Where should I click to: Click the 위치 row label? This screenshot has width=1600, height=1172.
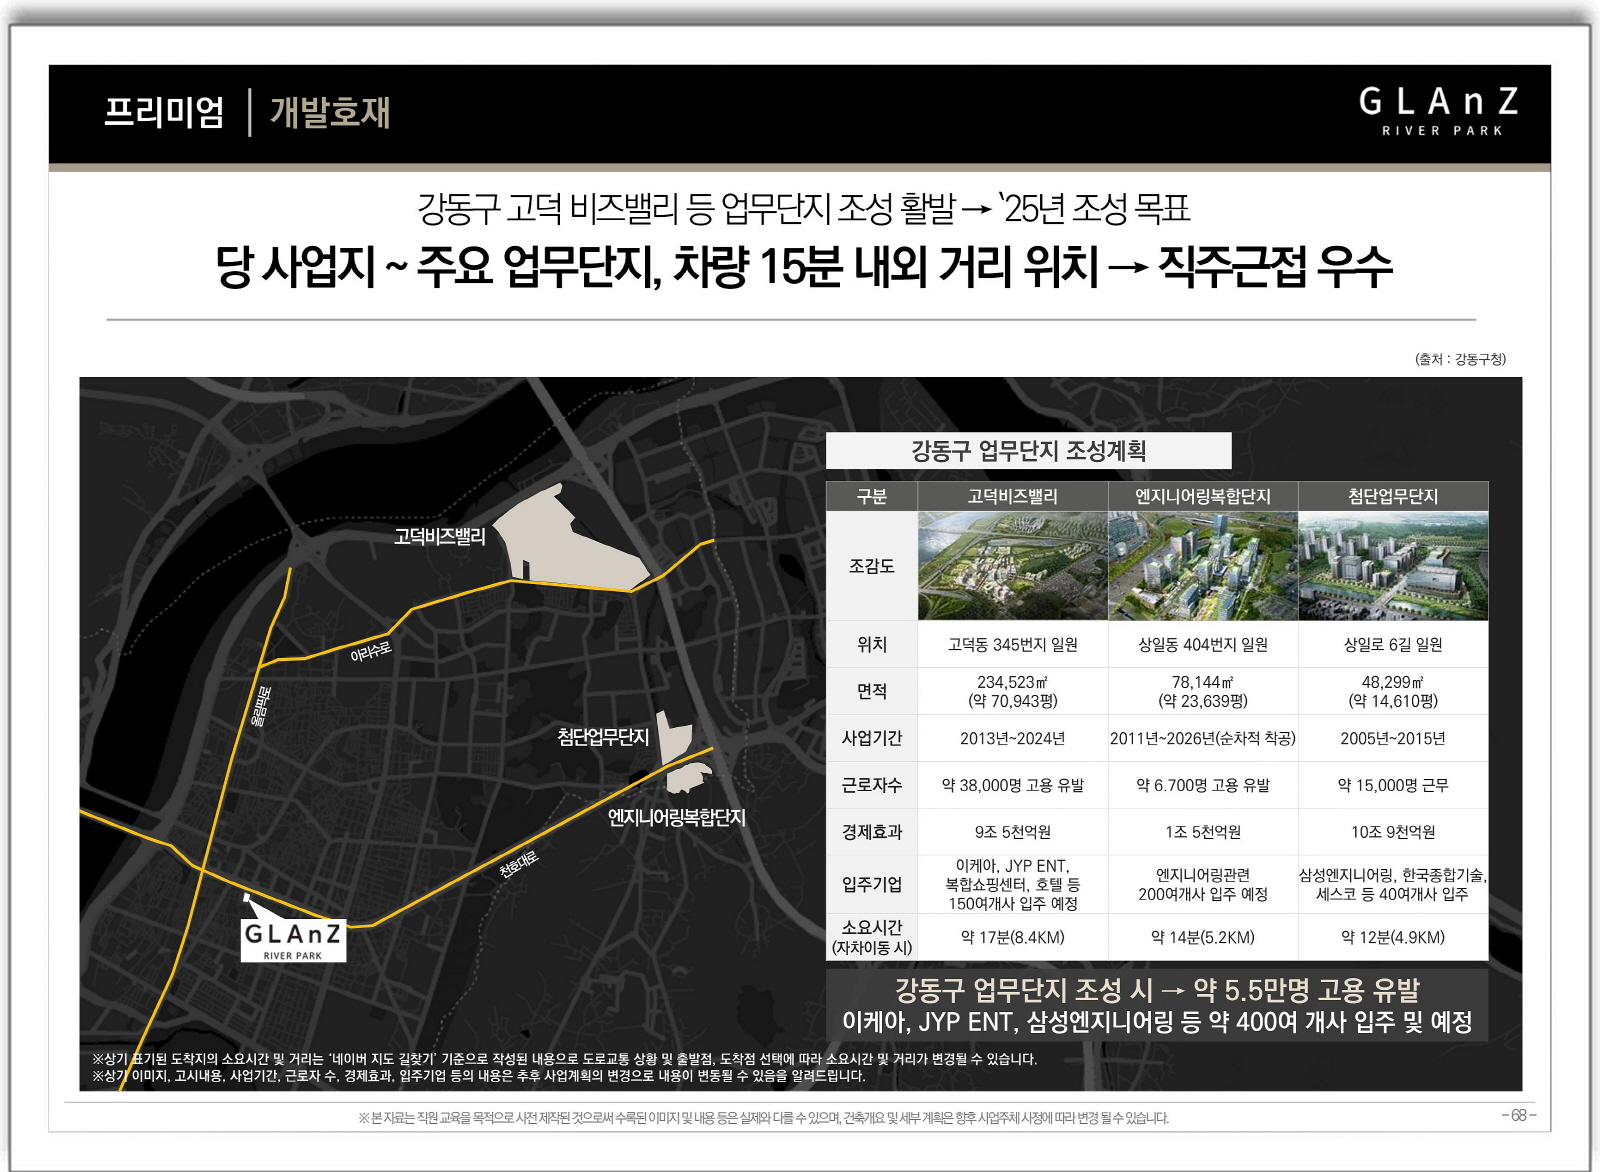pos(871,645)
